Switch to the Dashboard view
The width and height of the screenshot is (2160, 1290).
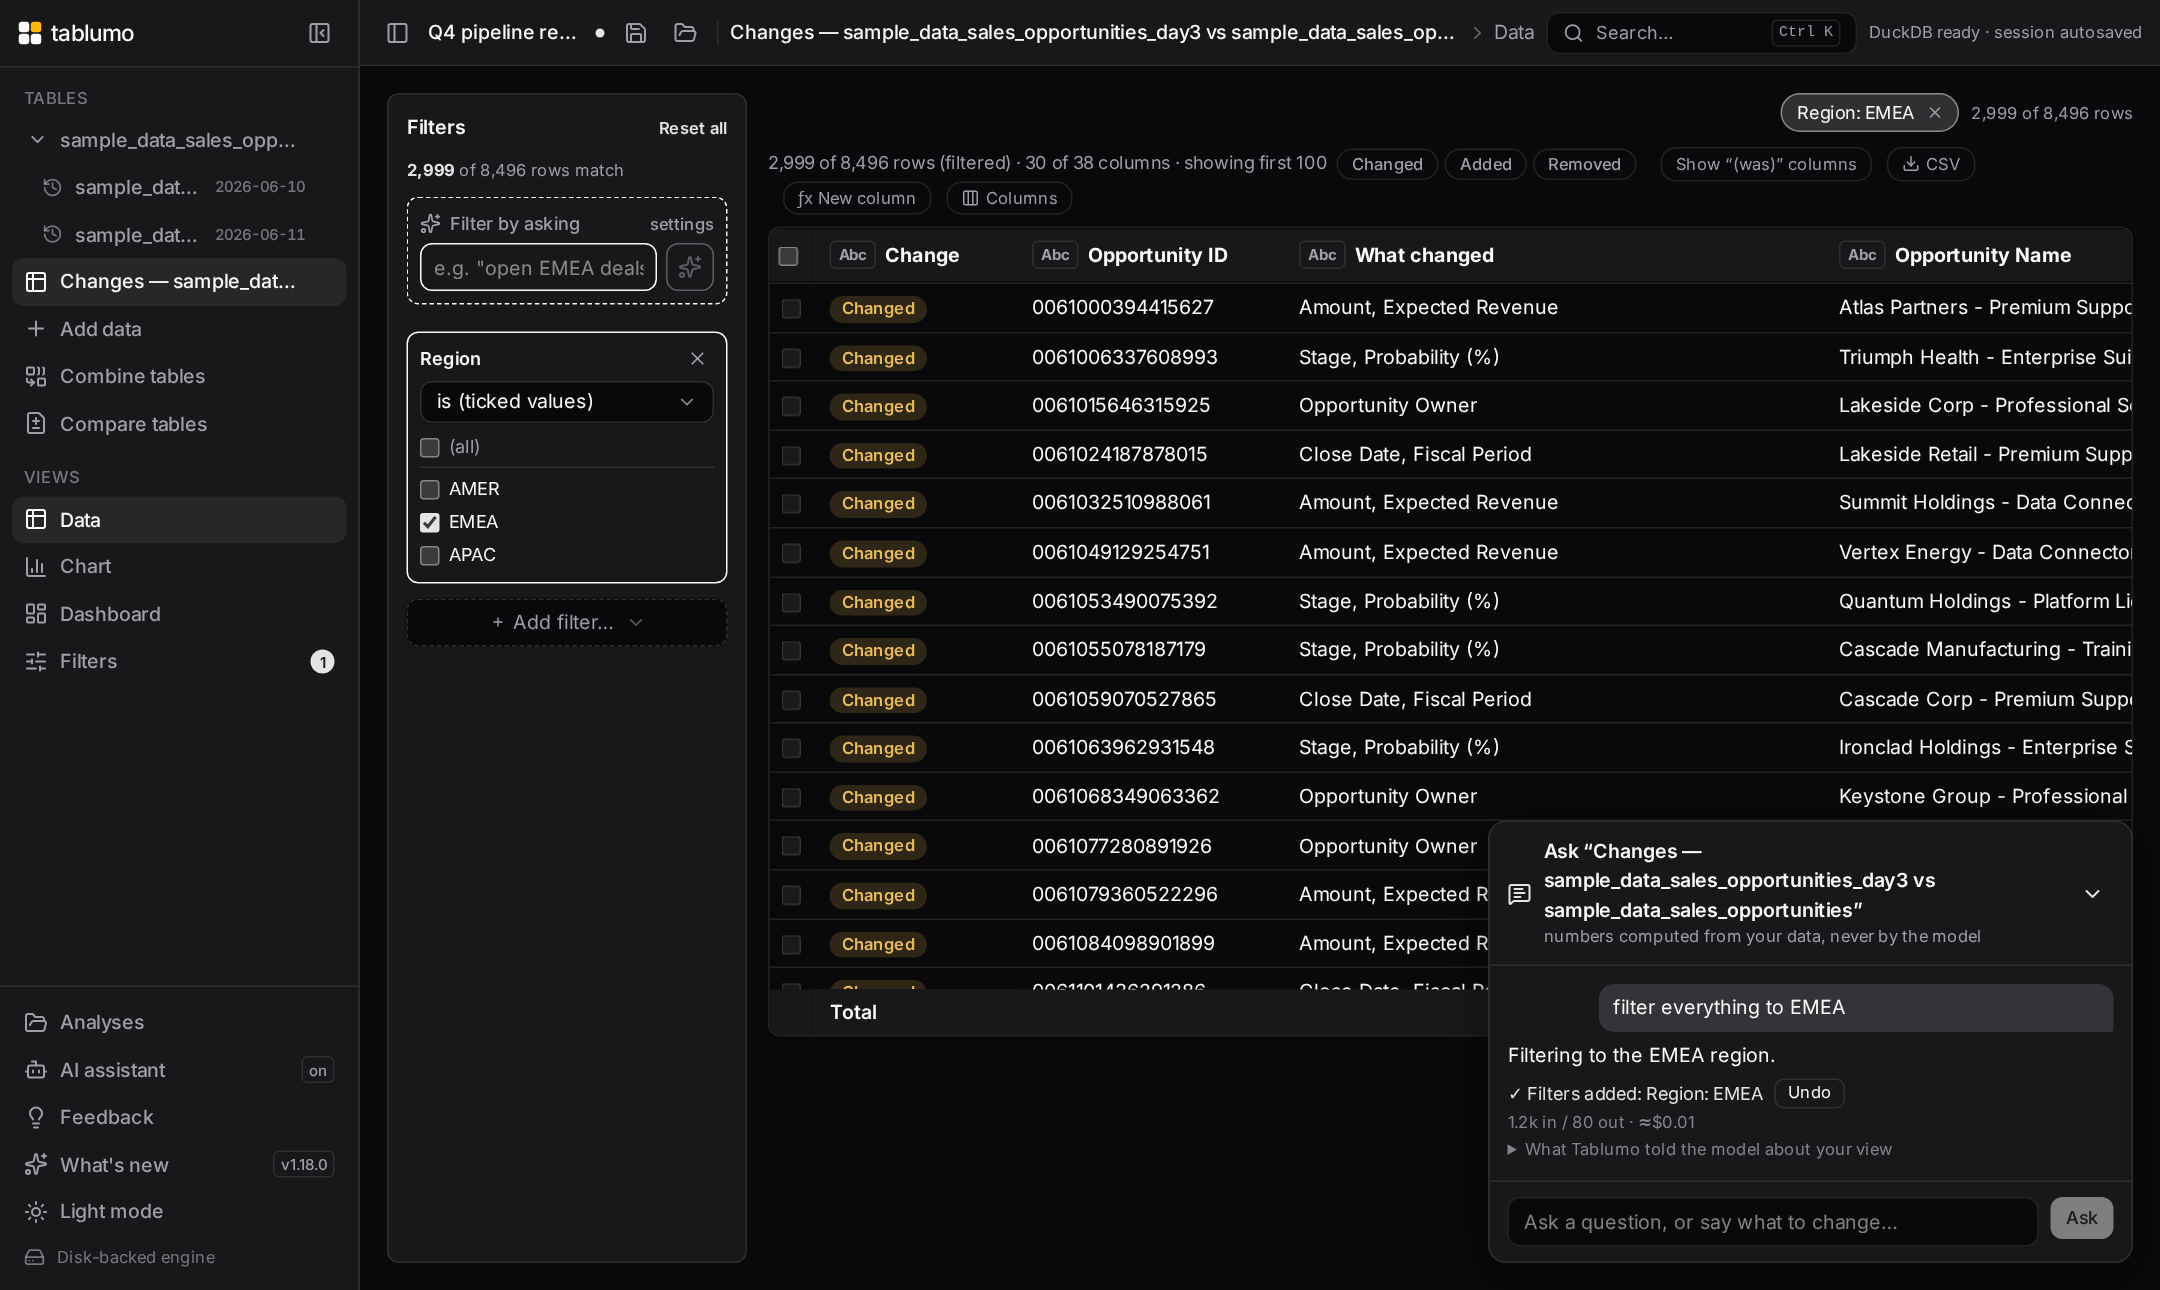coord(179,614)
